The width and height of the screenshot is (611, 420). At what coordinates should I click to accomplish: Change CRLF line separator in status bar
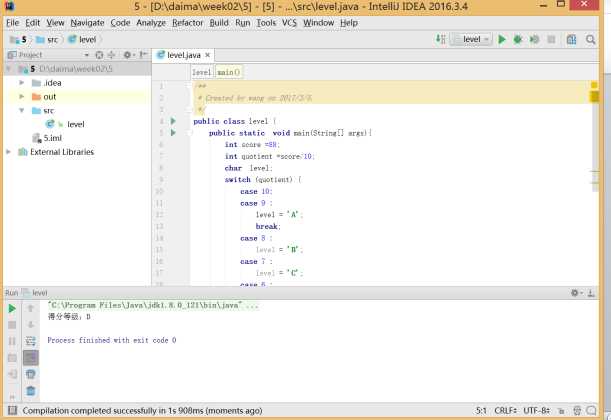coord(505,411)
